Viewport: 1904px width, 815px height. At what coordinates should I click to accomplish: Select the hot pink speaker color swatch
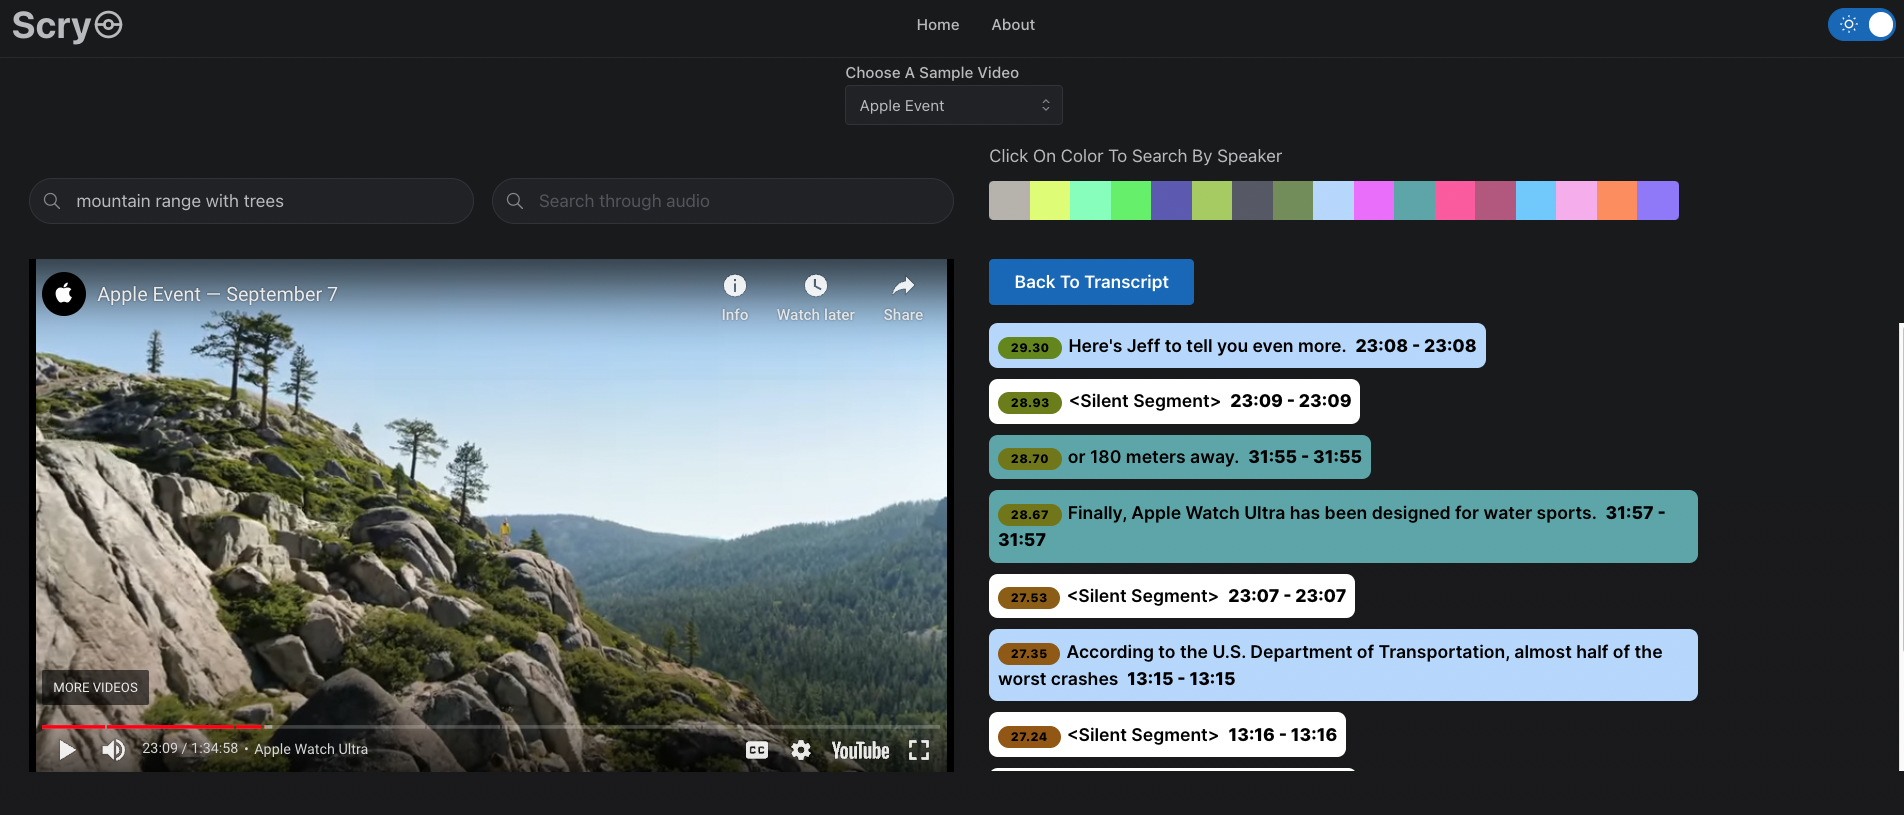click(x=1455, y=200)
